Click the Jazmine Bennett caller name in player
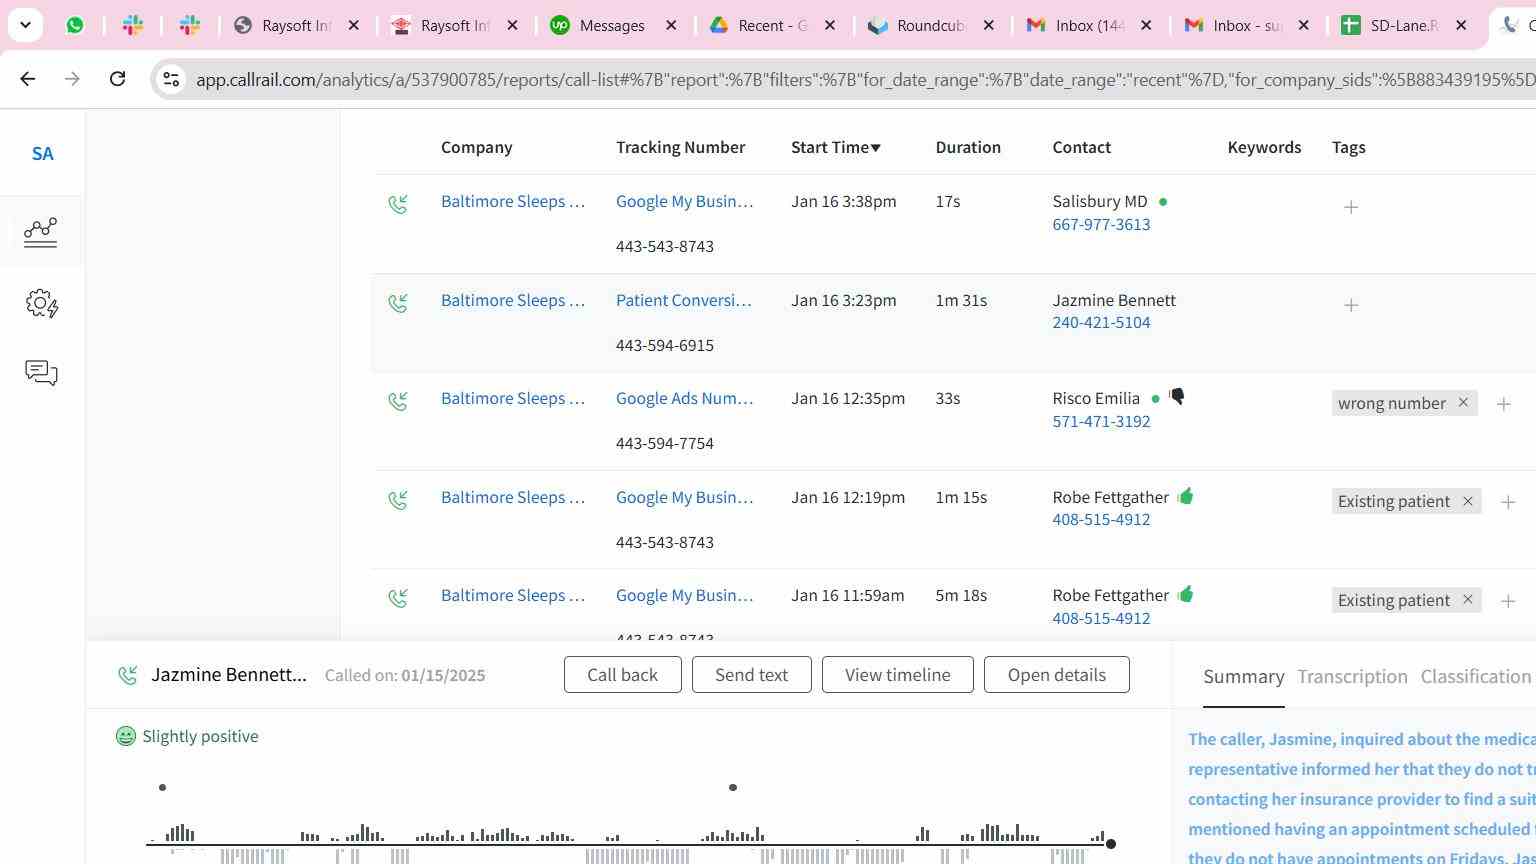1536x864 pixels. coord(229,675)
